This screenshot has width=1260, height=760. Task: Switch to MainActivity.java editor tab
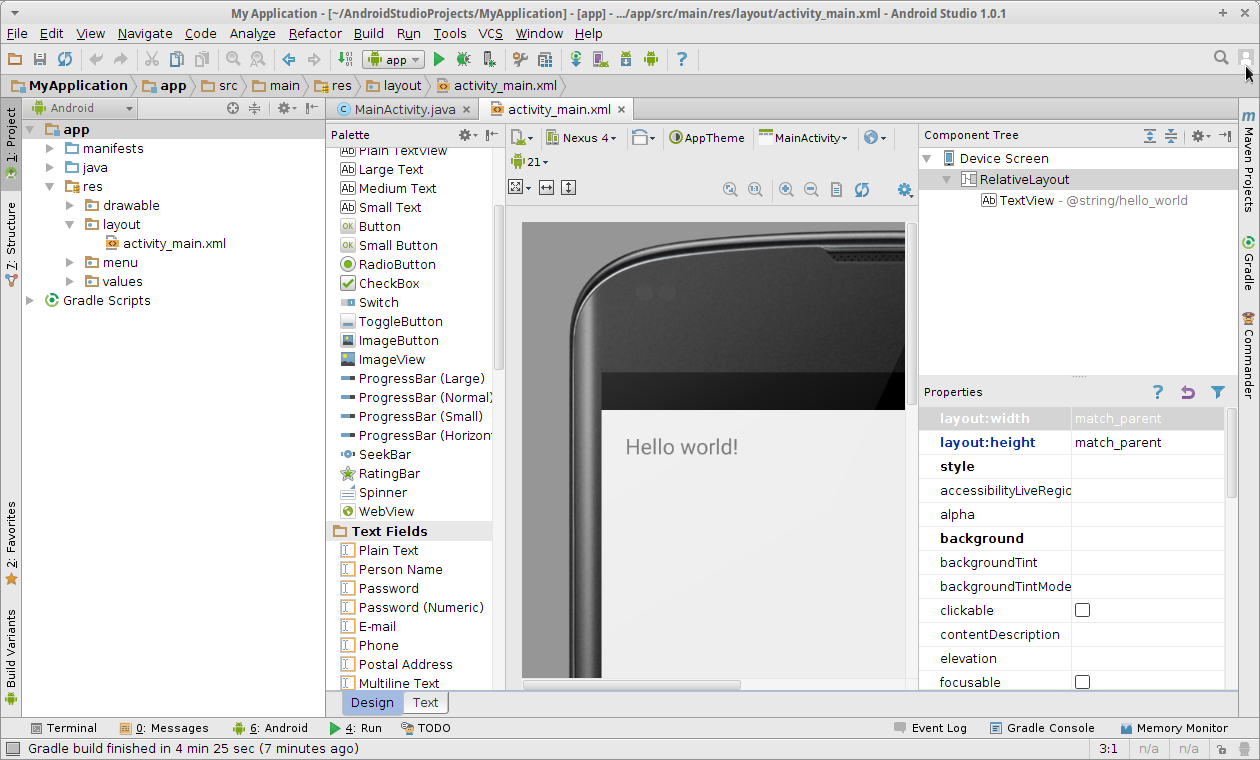click(x=404, y=110)
